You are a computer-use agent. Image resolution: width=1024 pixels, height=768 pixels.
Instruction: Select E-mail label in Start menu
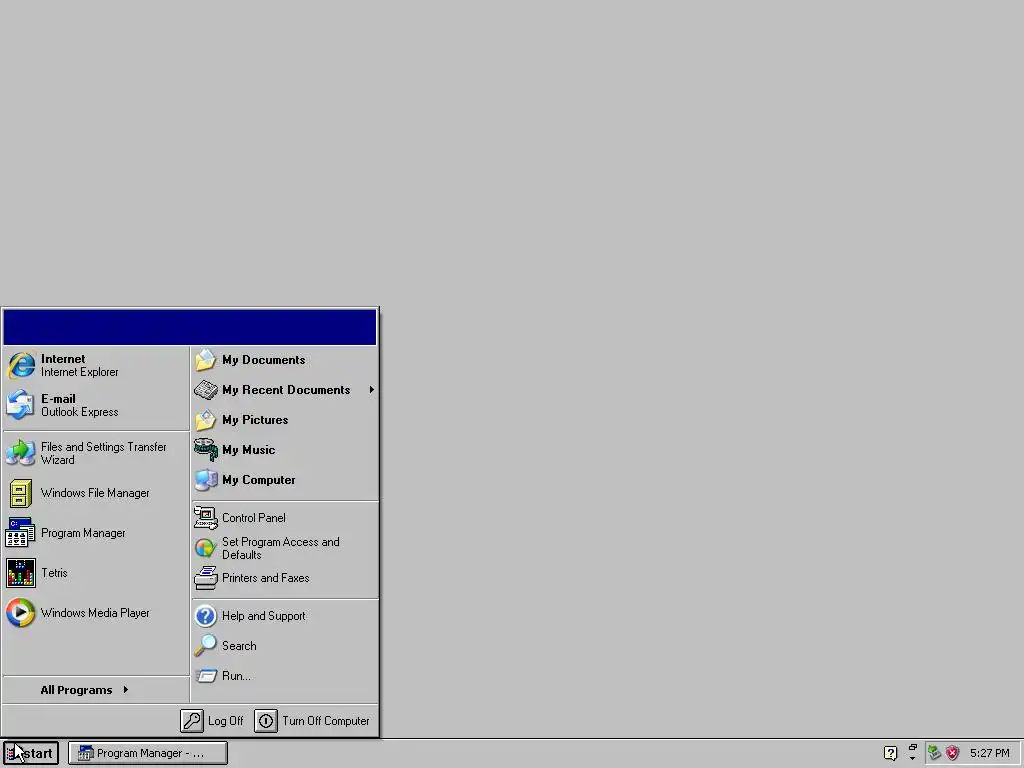coord(58,398)
